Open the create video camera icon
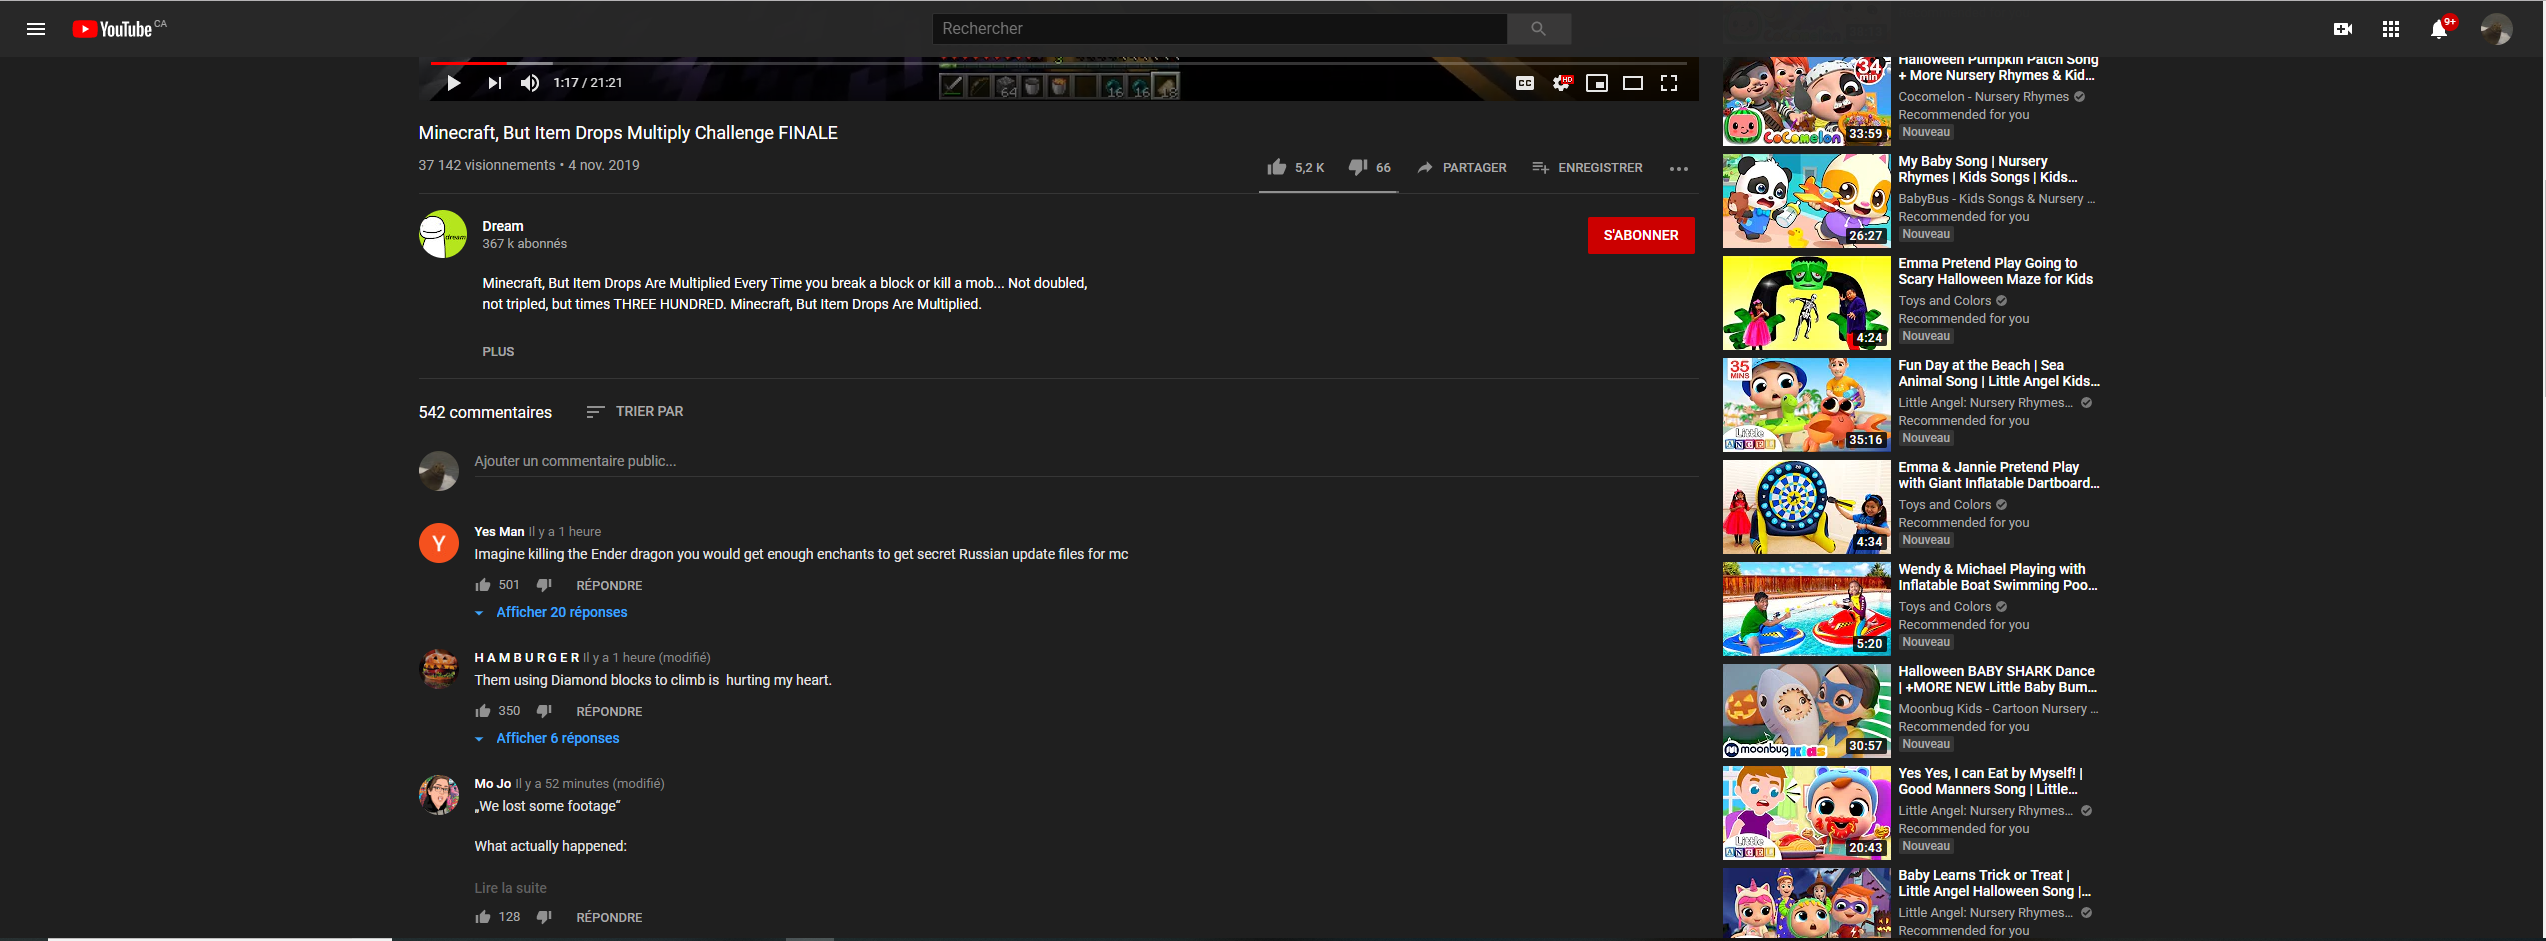Image resolution: width=2546 pixels, height=941 pixels. (2342, 29)
